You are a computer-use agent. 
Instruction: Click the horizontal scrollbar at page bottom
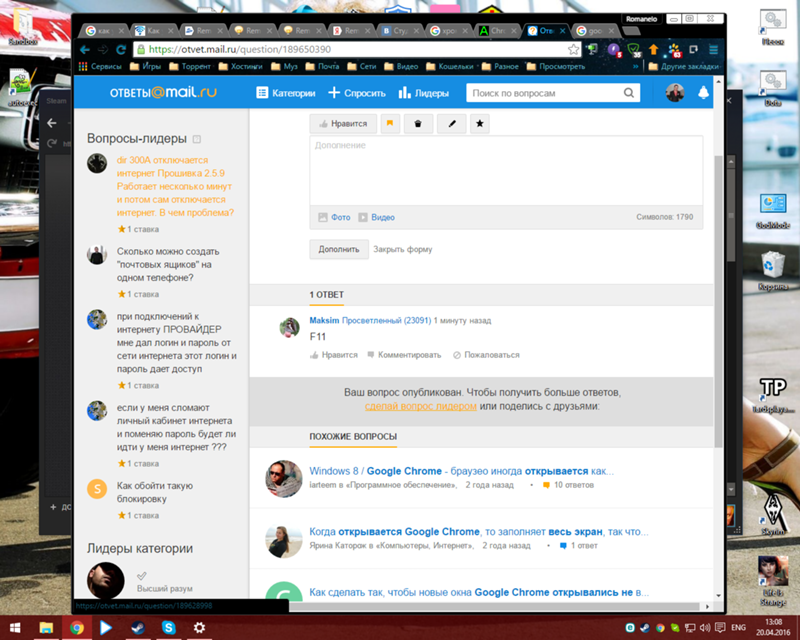point(495,606)
